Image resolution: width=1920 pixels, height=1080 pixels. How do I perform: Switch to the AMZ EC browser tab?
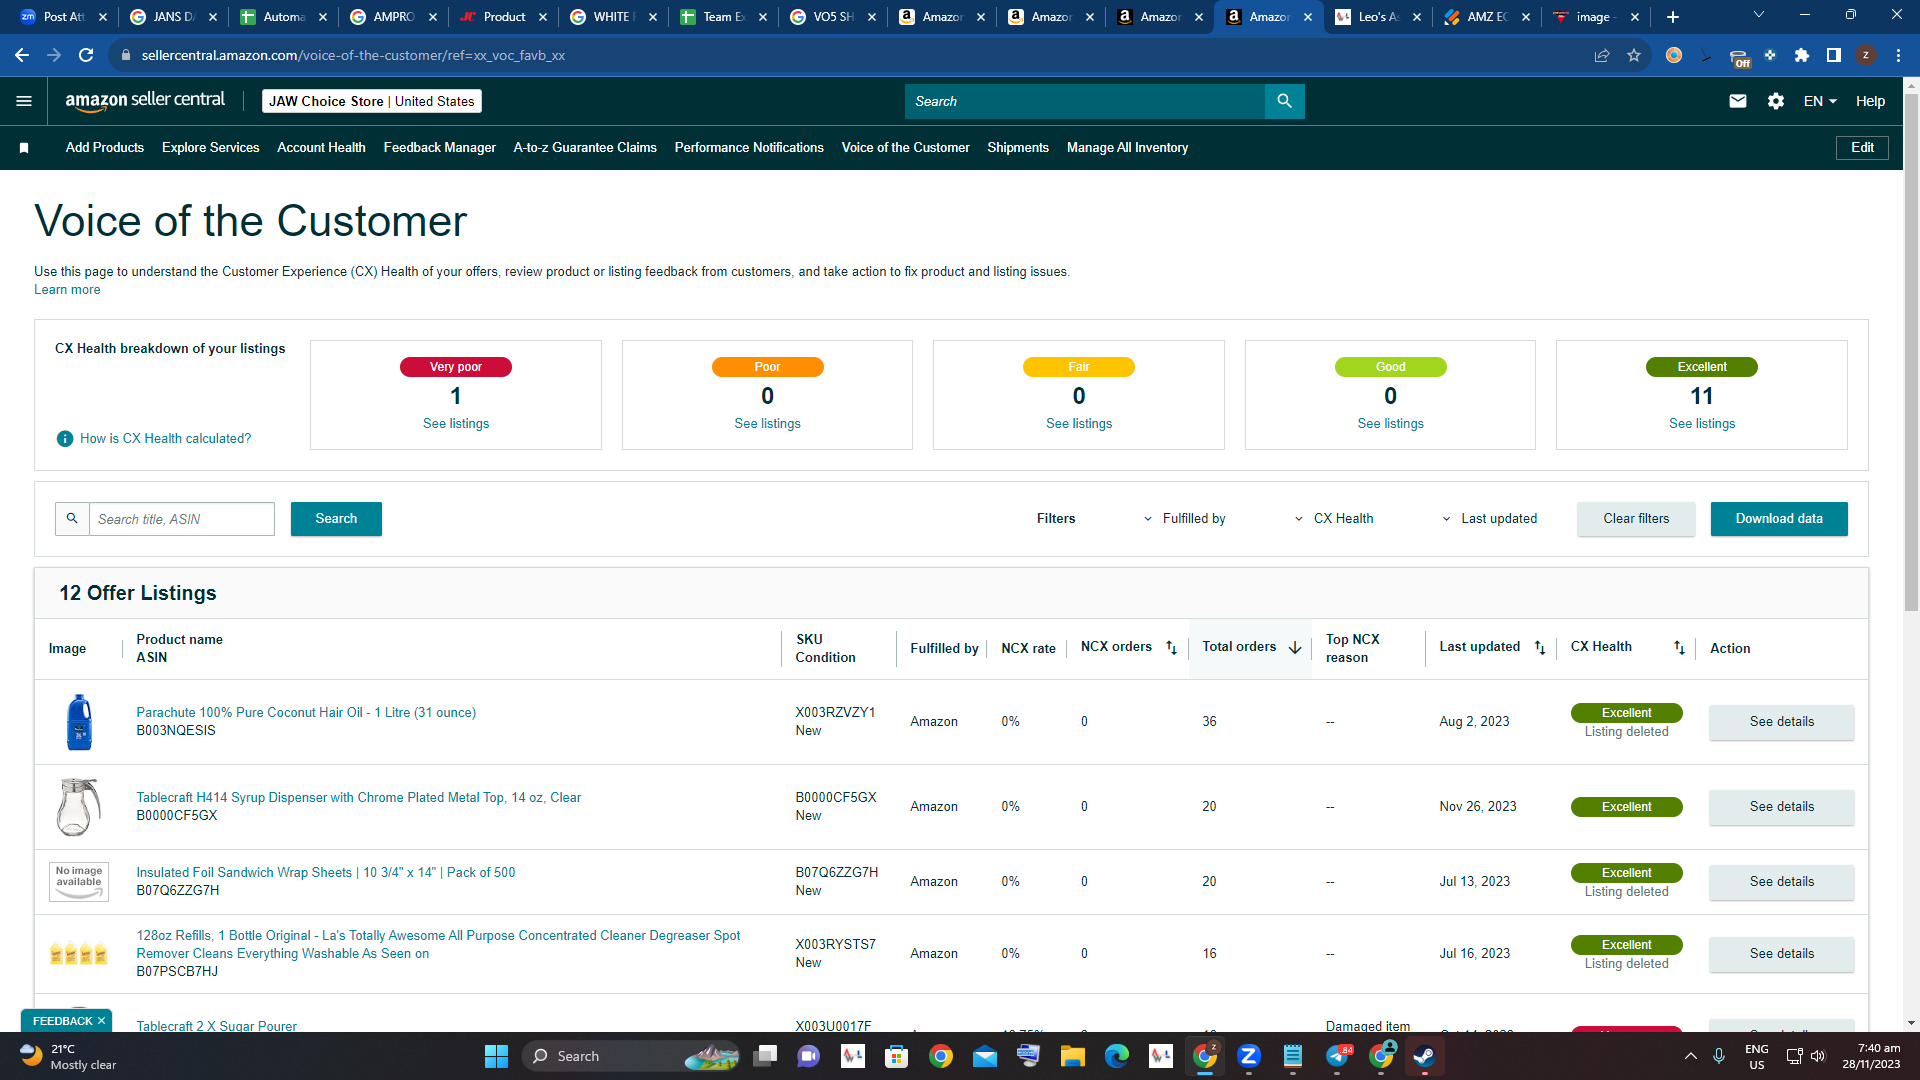point(1487,17)
